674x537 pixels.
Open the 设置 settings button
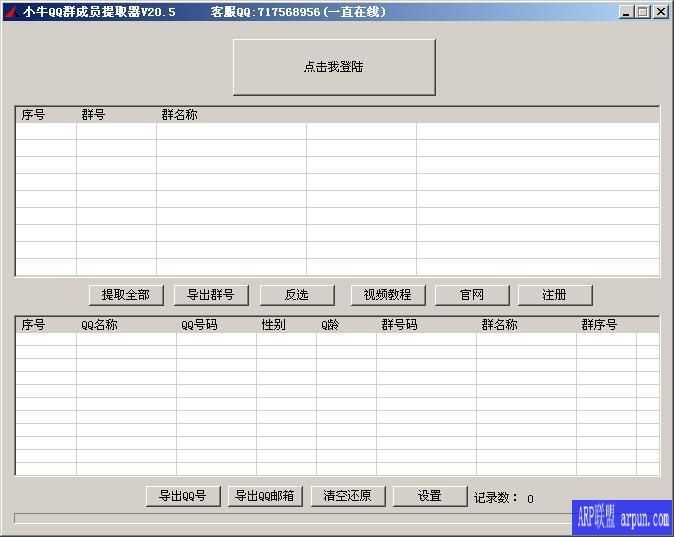(430, 496)
